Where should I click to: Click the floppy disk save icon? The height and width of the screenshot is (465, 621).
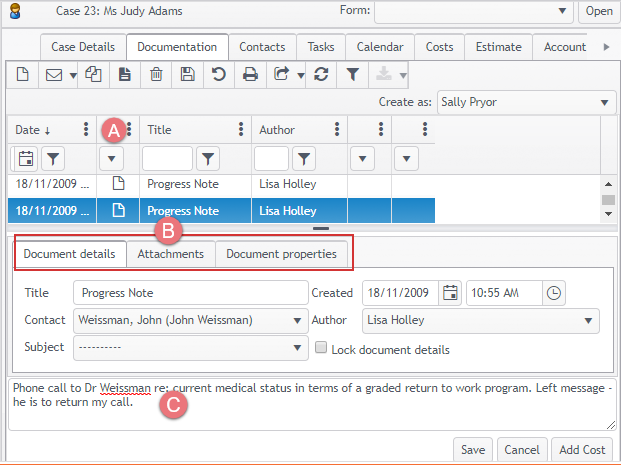click(187, 74)
